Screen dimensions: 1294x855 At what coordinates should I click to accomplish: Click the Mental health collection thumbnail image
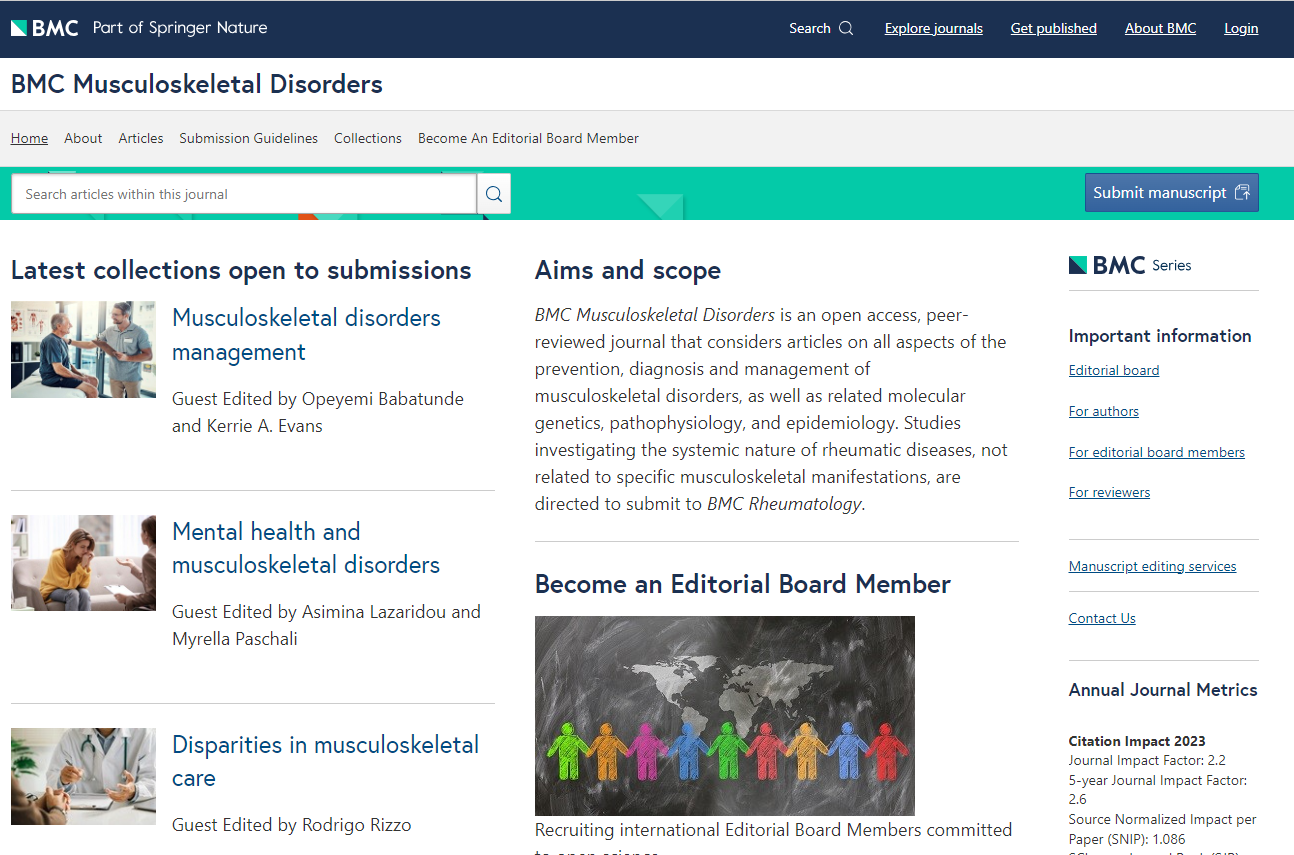(83, 562)
